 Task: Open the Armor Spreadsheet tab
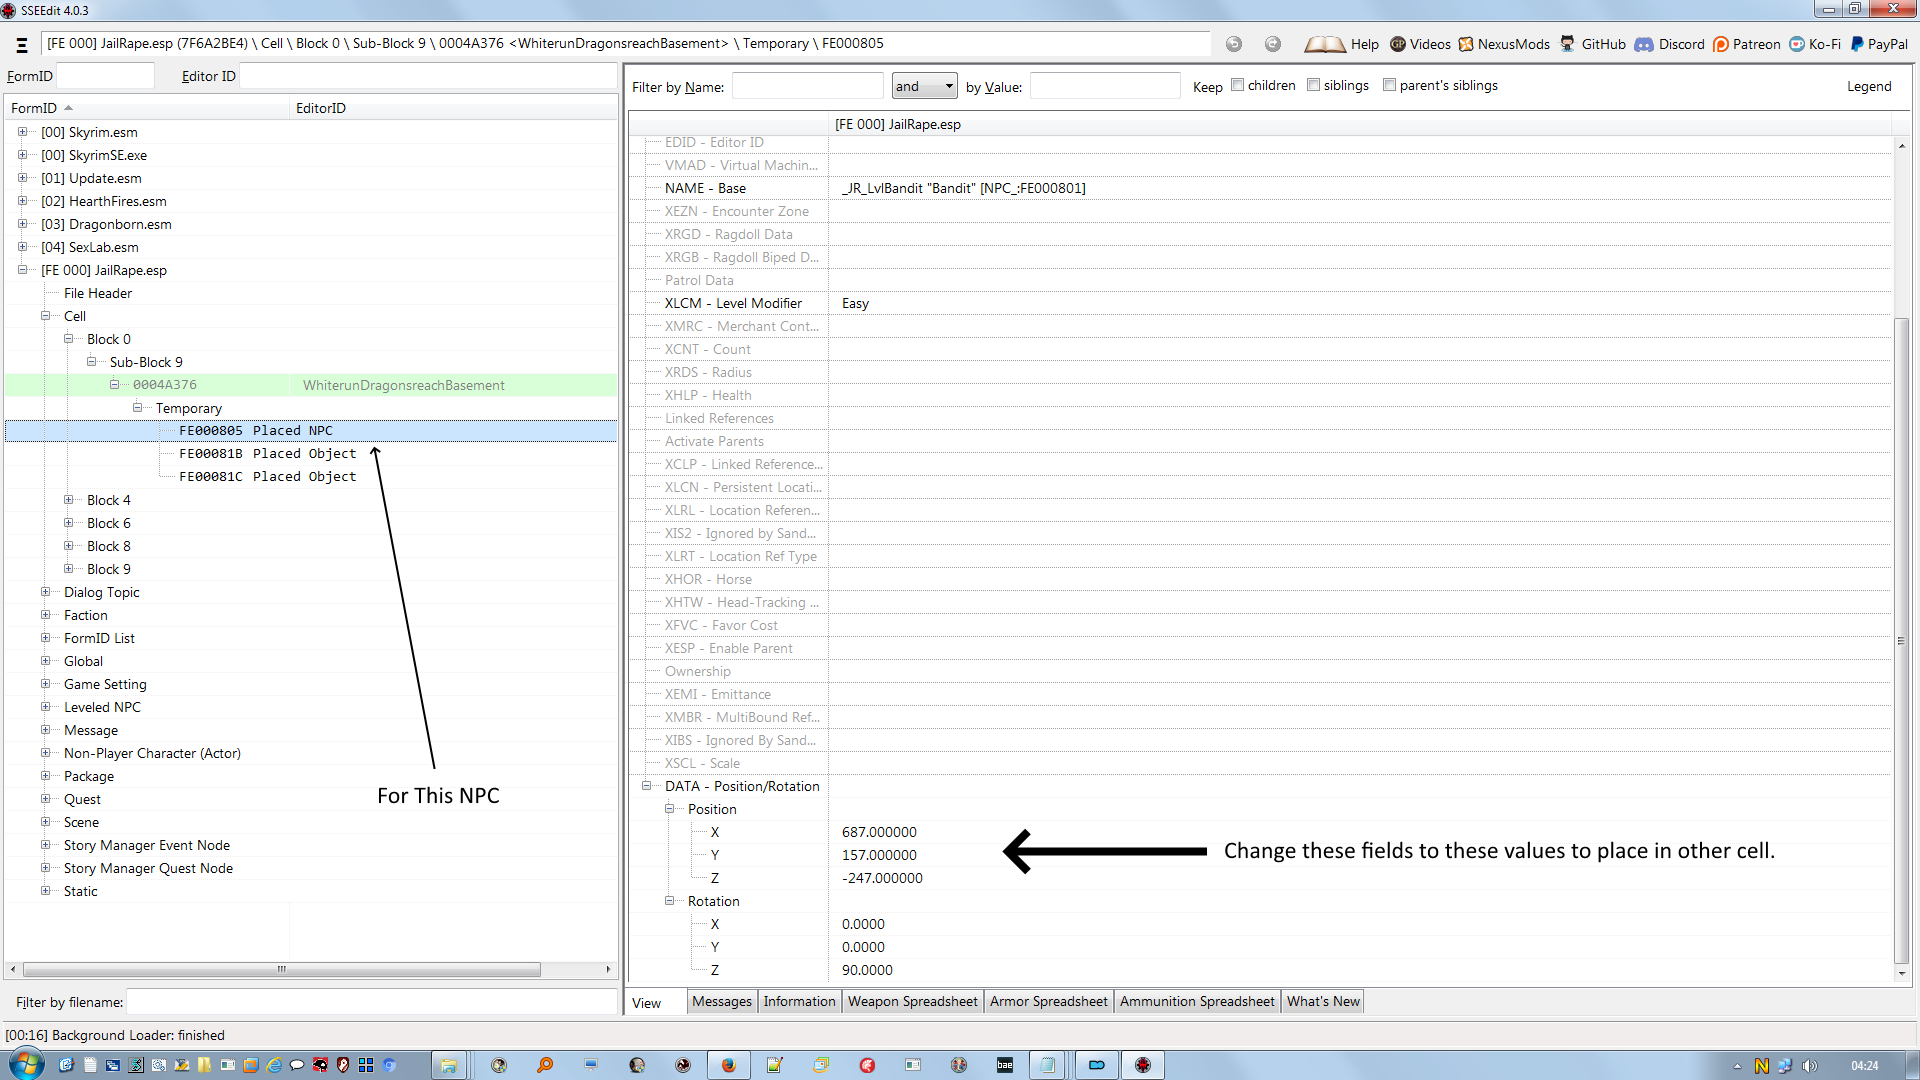(1048, 1001)
